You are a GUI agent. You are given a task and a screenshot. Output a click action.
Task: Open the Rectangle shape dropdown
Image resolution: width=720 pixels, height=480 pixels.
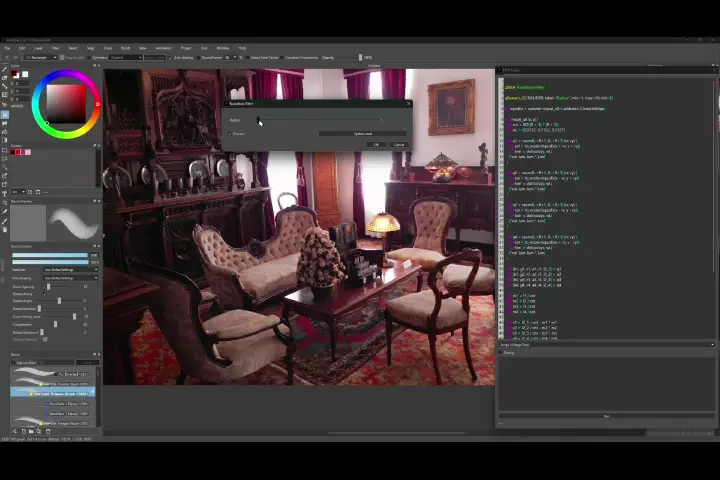pos(40,57)
